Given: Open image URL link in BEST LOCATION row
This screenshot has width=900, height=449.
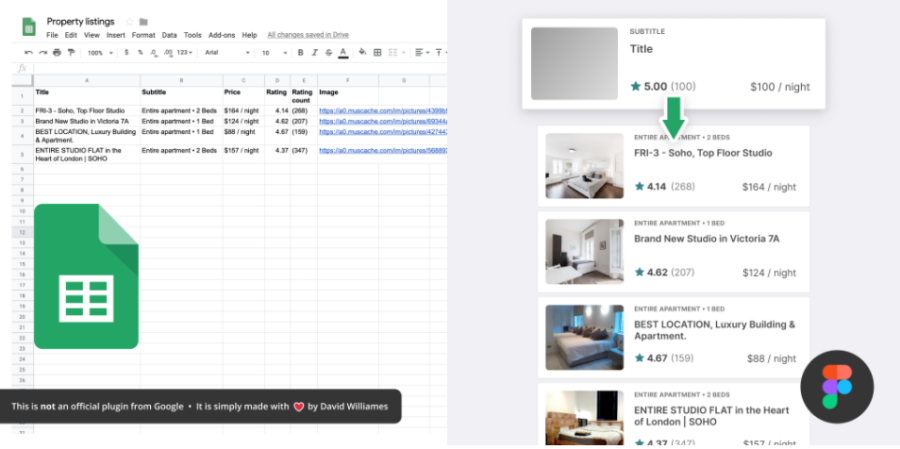Looking at the screenshot, I should (x=383, y=131).
